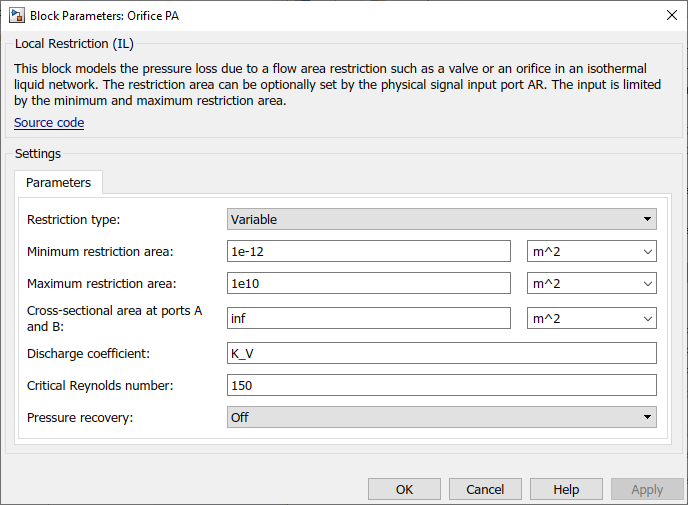This screenshot has height=505, width=688.
Task: Click the Minimum restriction area field
Action: click(x=369, y=251)
